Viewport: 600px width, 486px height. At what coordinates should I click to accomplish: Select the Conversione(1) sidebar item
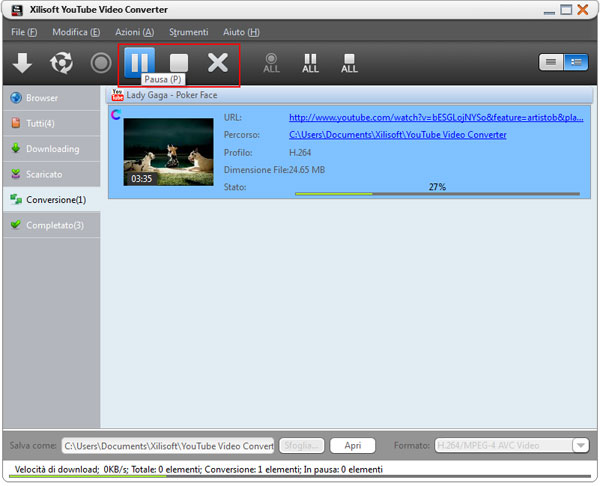point(52,199)
